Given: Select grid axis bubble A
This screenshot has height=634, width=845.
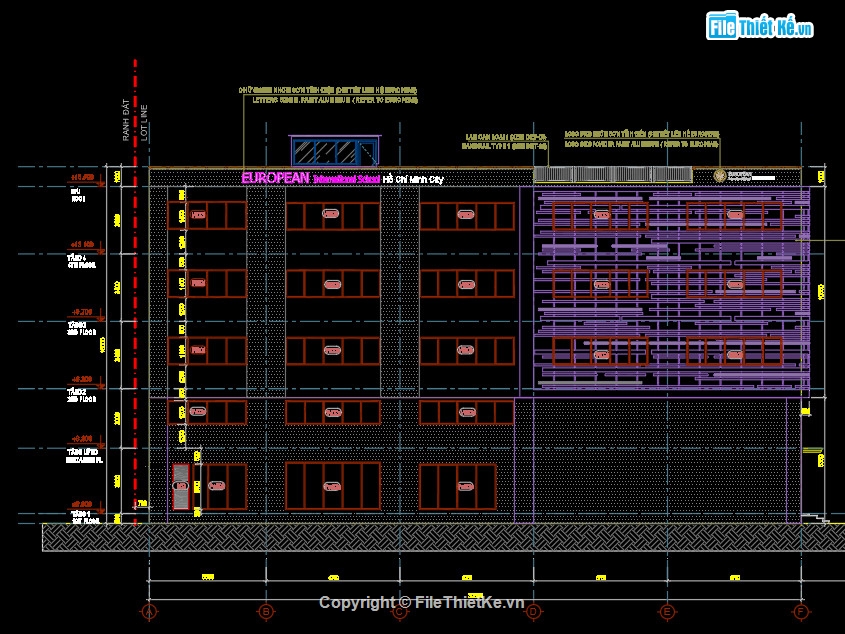Looking at the screenshot, I should pos(149,612).
